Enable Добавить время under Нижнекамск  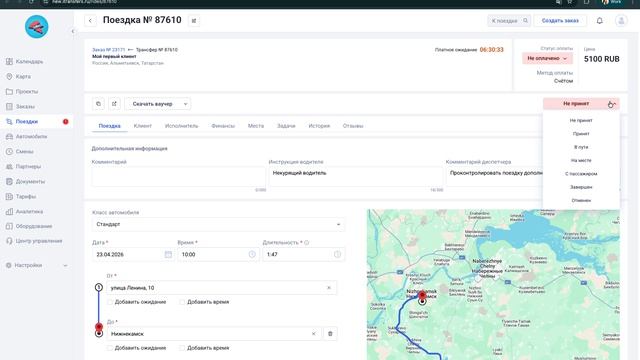[x=182, y=348]
